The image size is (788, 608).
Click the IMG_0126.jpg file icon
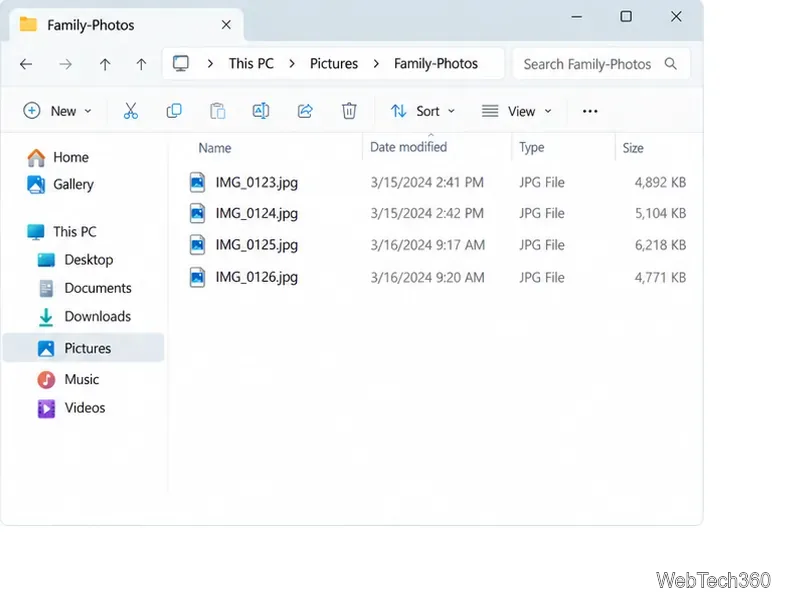click(x=198, y=277)
